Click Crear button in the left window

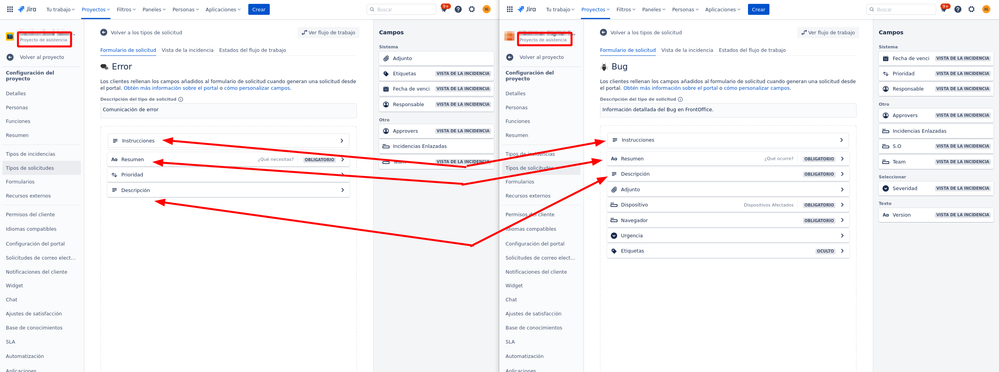[259, 10]
